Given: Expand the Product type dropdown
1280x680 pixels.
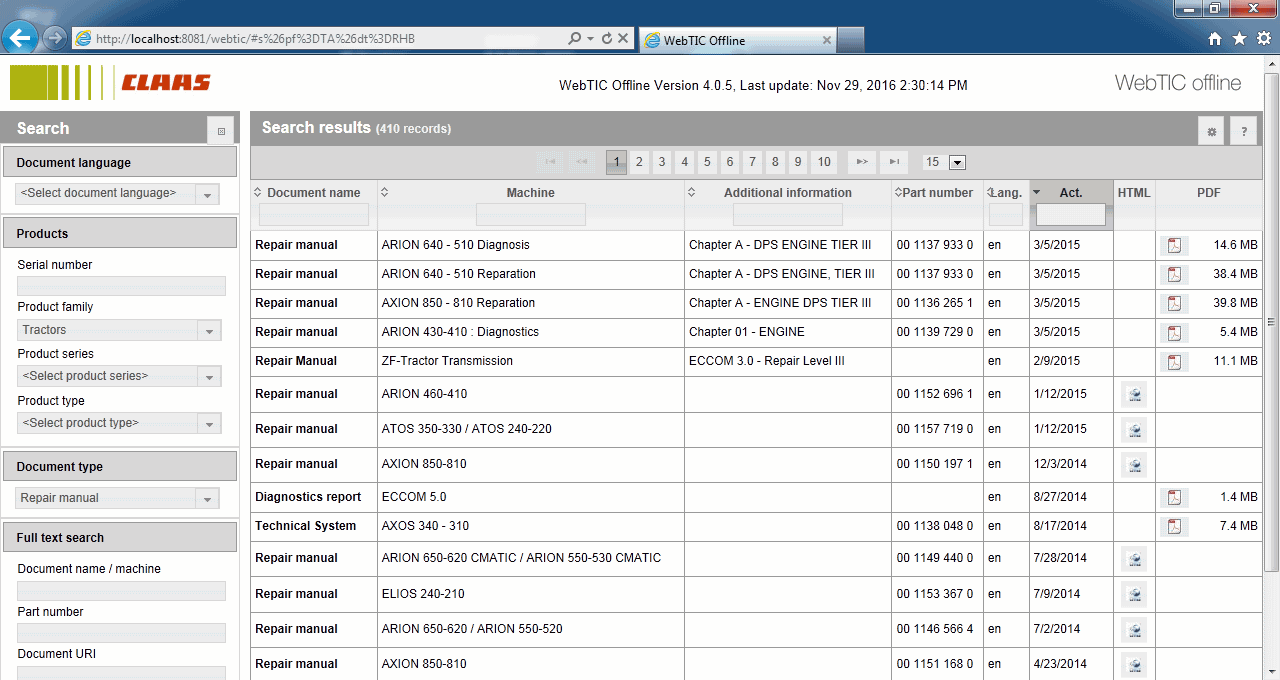Looking at the screenshot, I should 119,423.
